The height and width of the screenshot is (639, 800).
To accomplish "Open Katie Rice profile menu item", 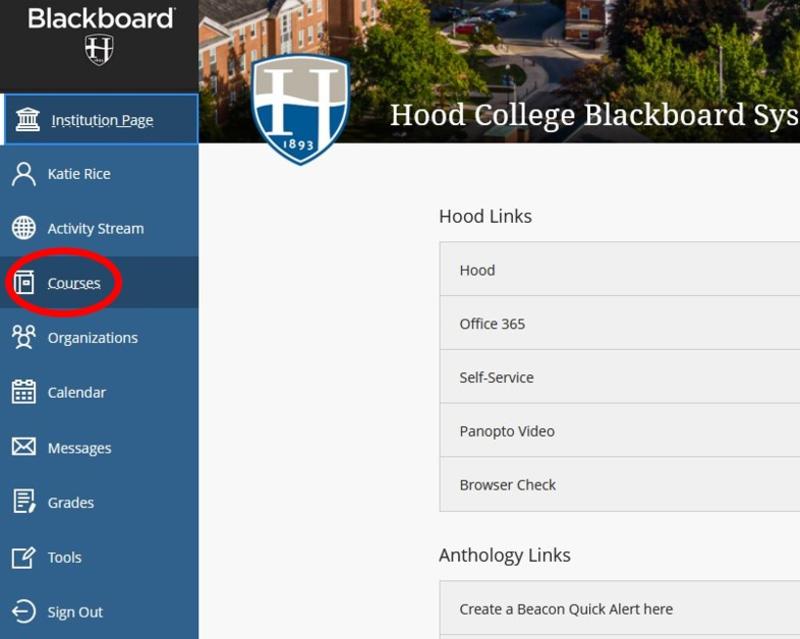I will (x=99, y=174).
